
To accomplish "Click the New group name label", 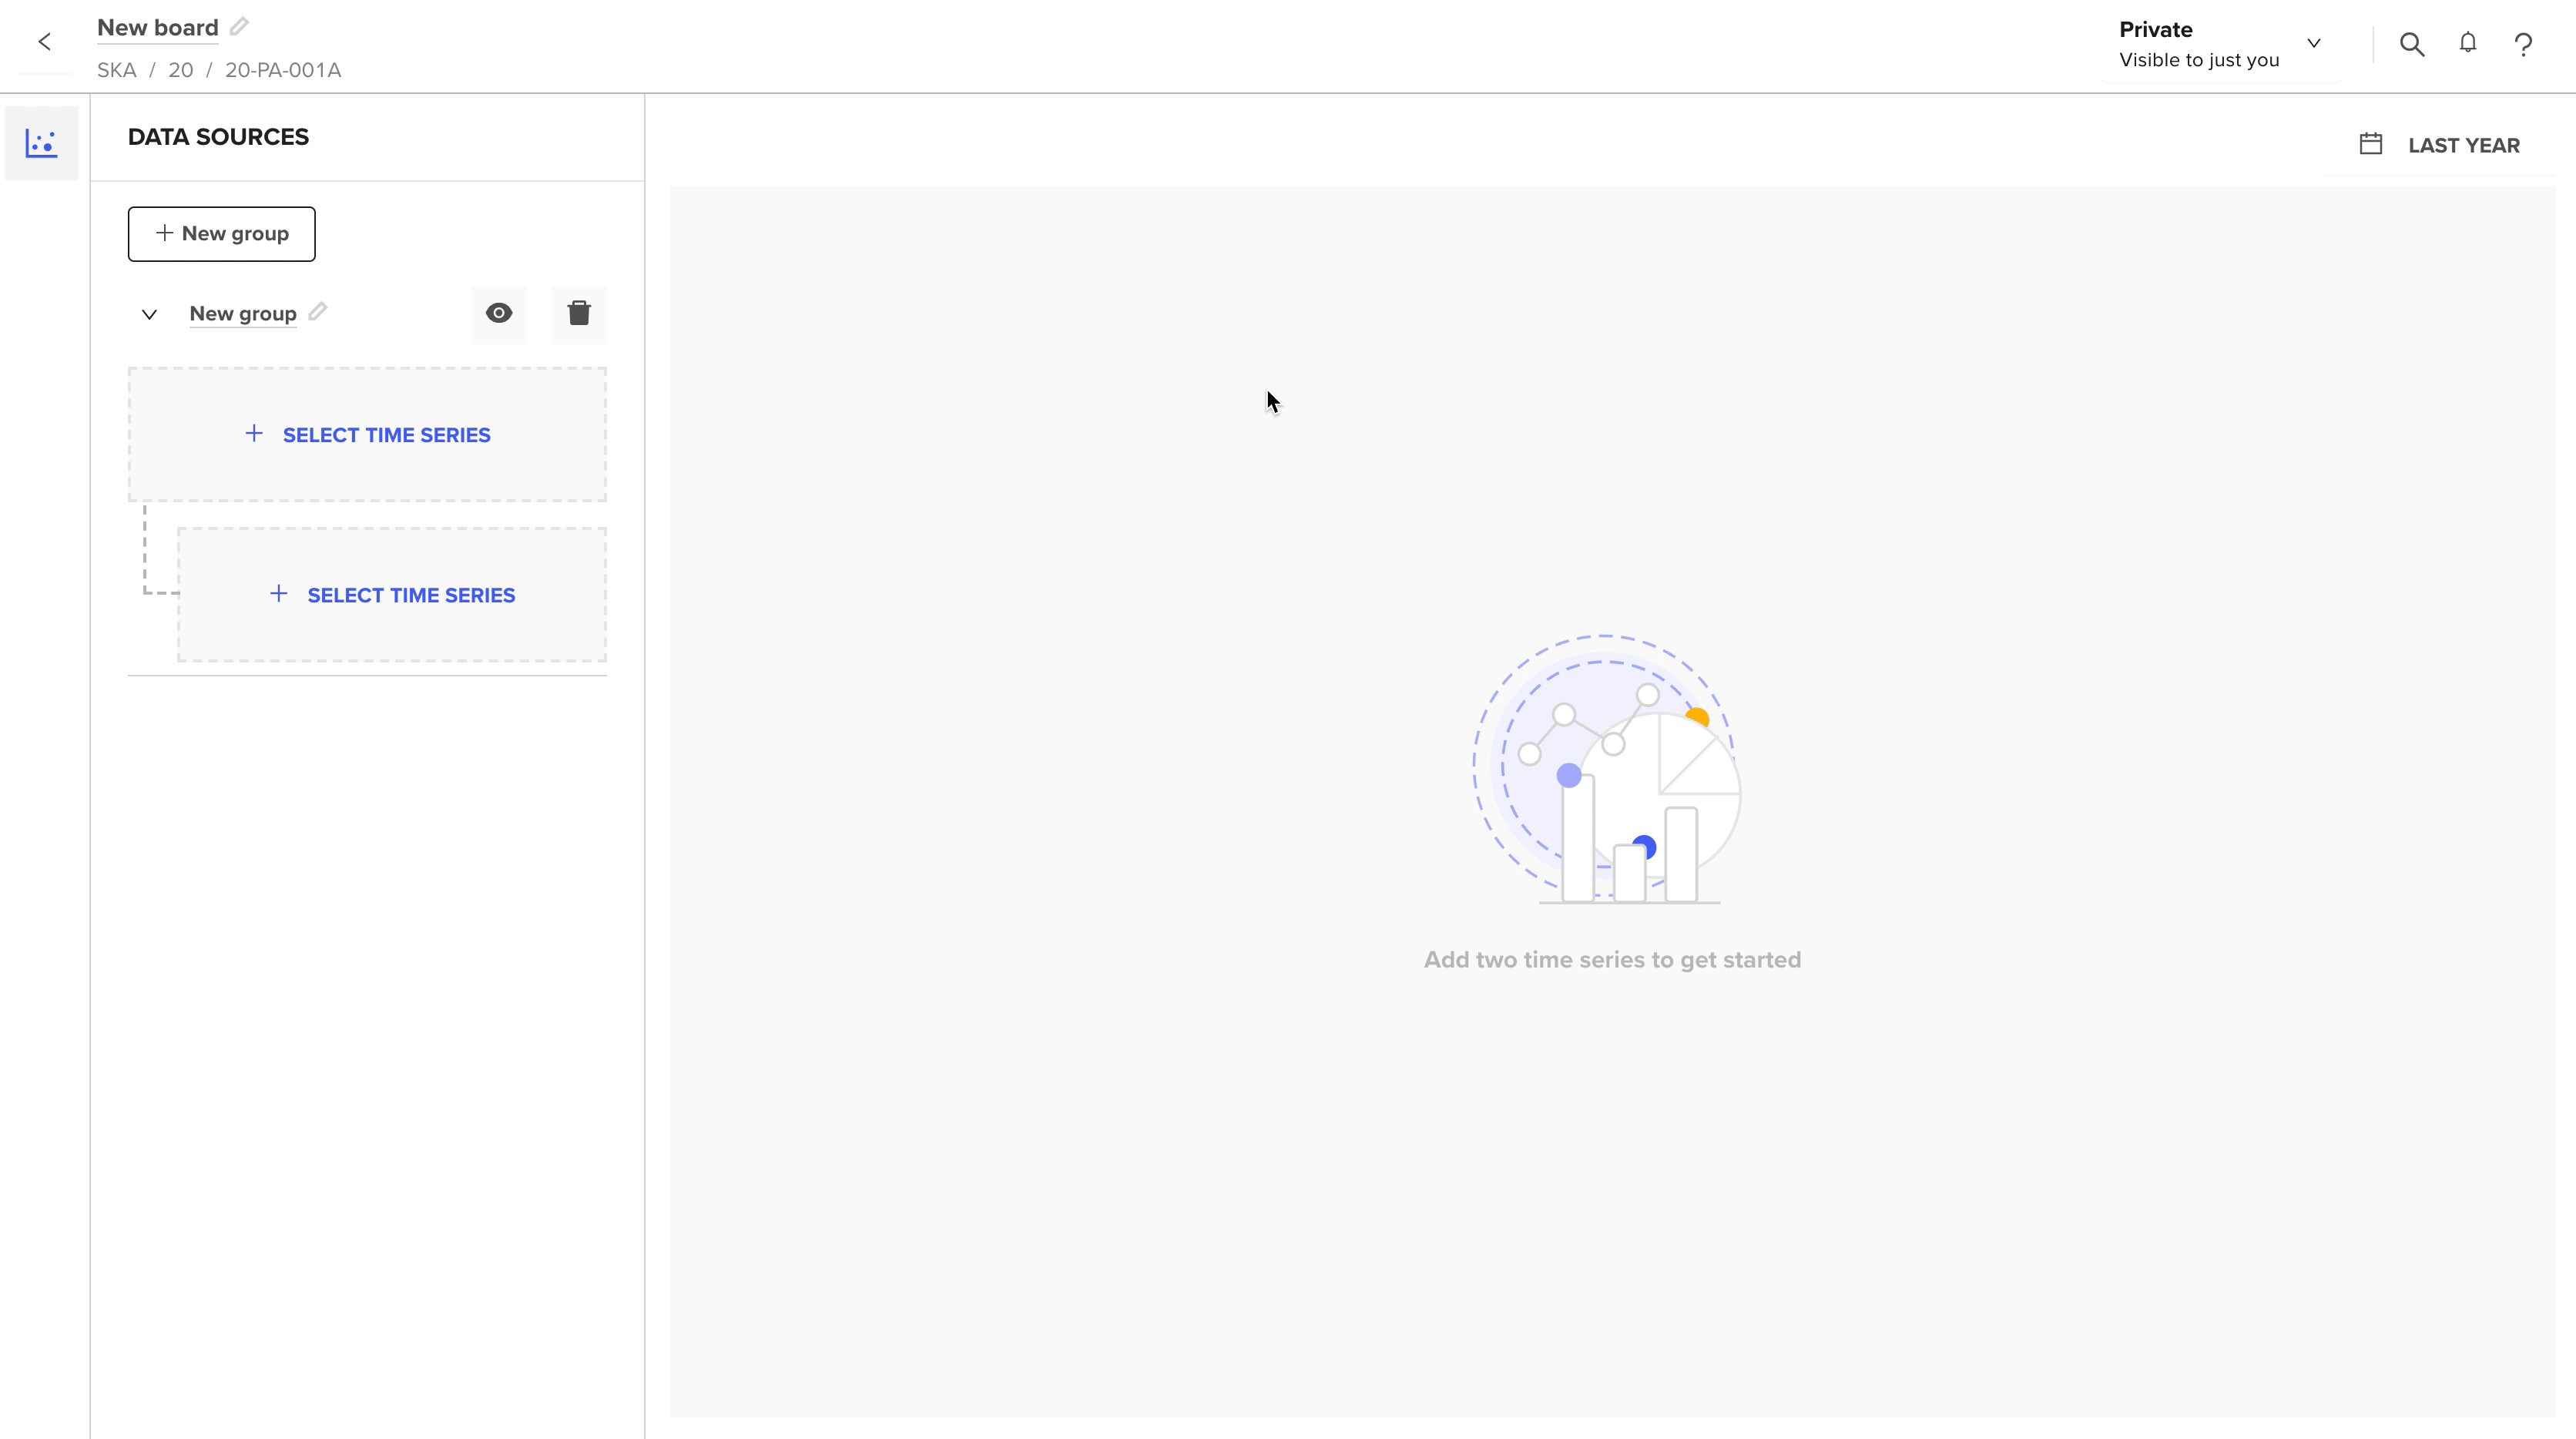I will (x=243, y=314).
